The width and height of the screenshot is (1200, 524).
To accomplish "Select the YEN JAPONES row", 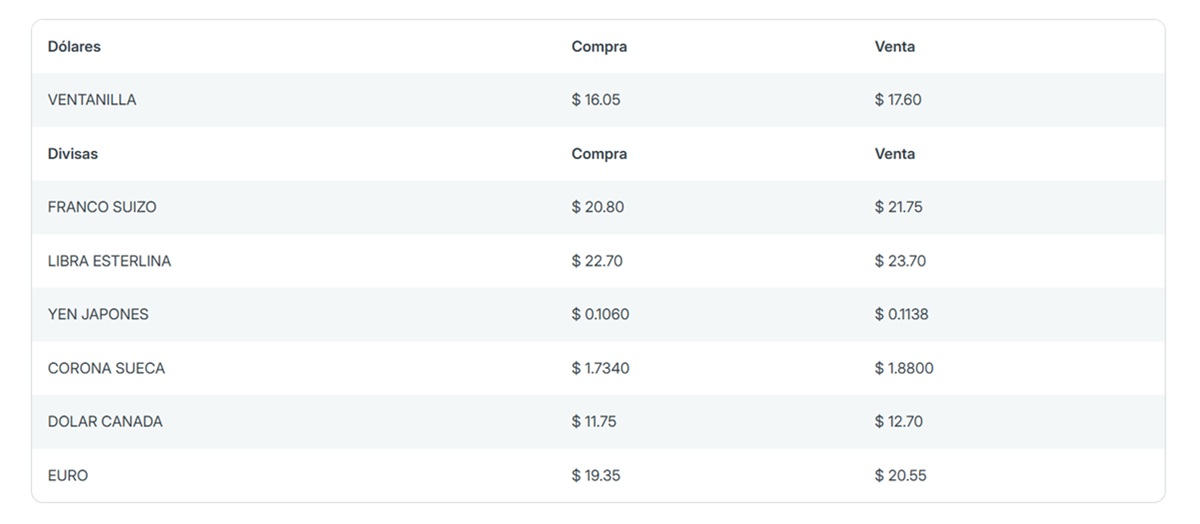I will click(x=598, y=314).
